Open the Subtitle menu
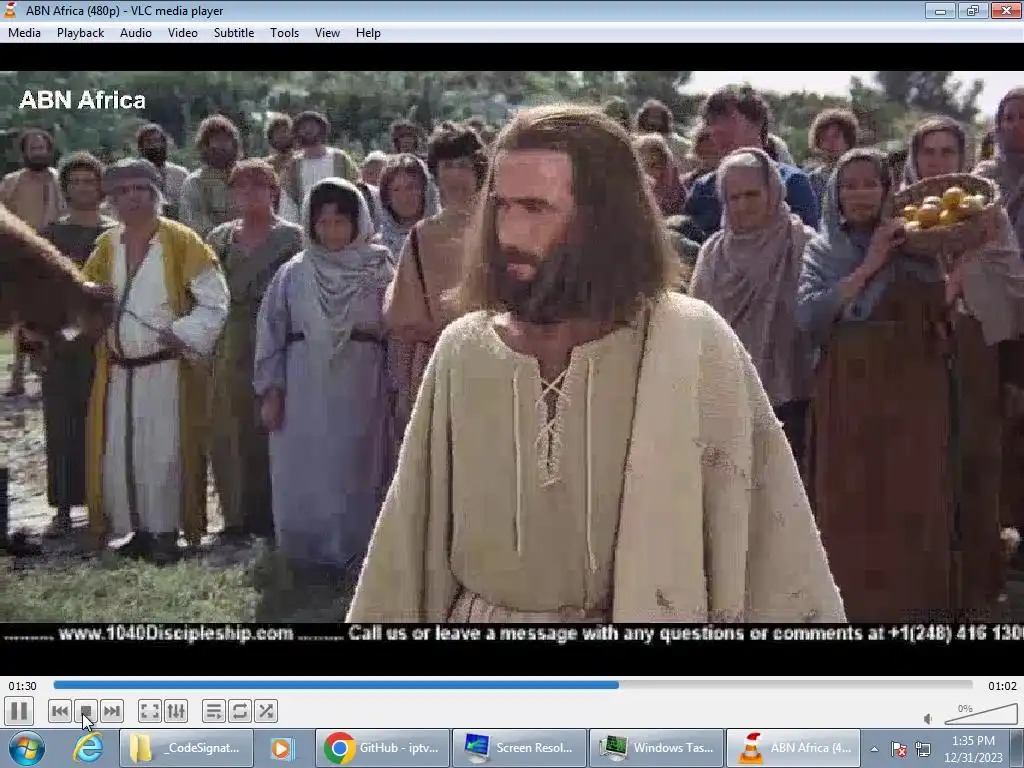The height and width of the screenshot is (768, 1024). pos(234,33)
